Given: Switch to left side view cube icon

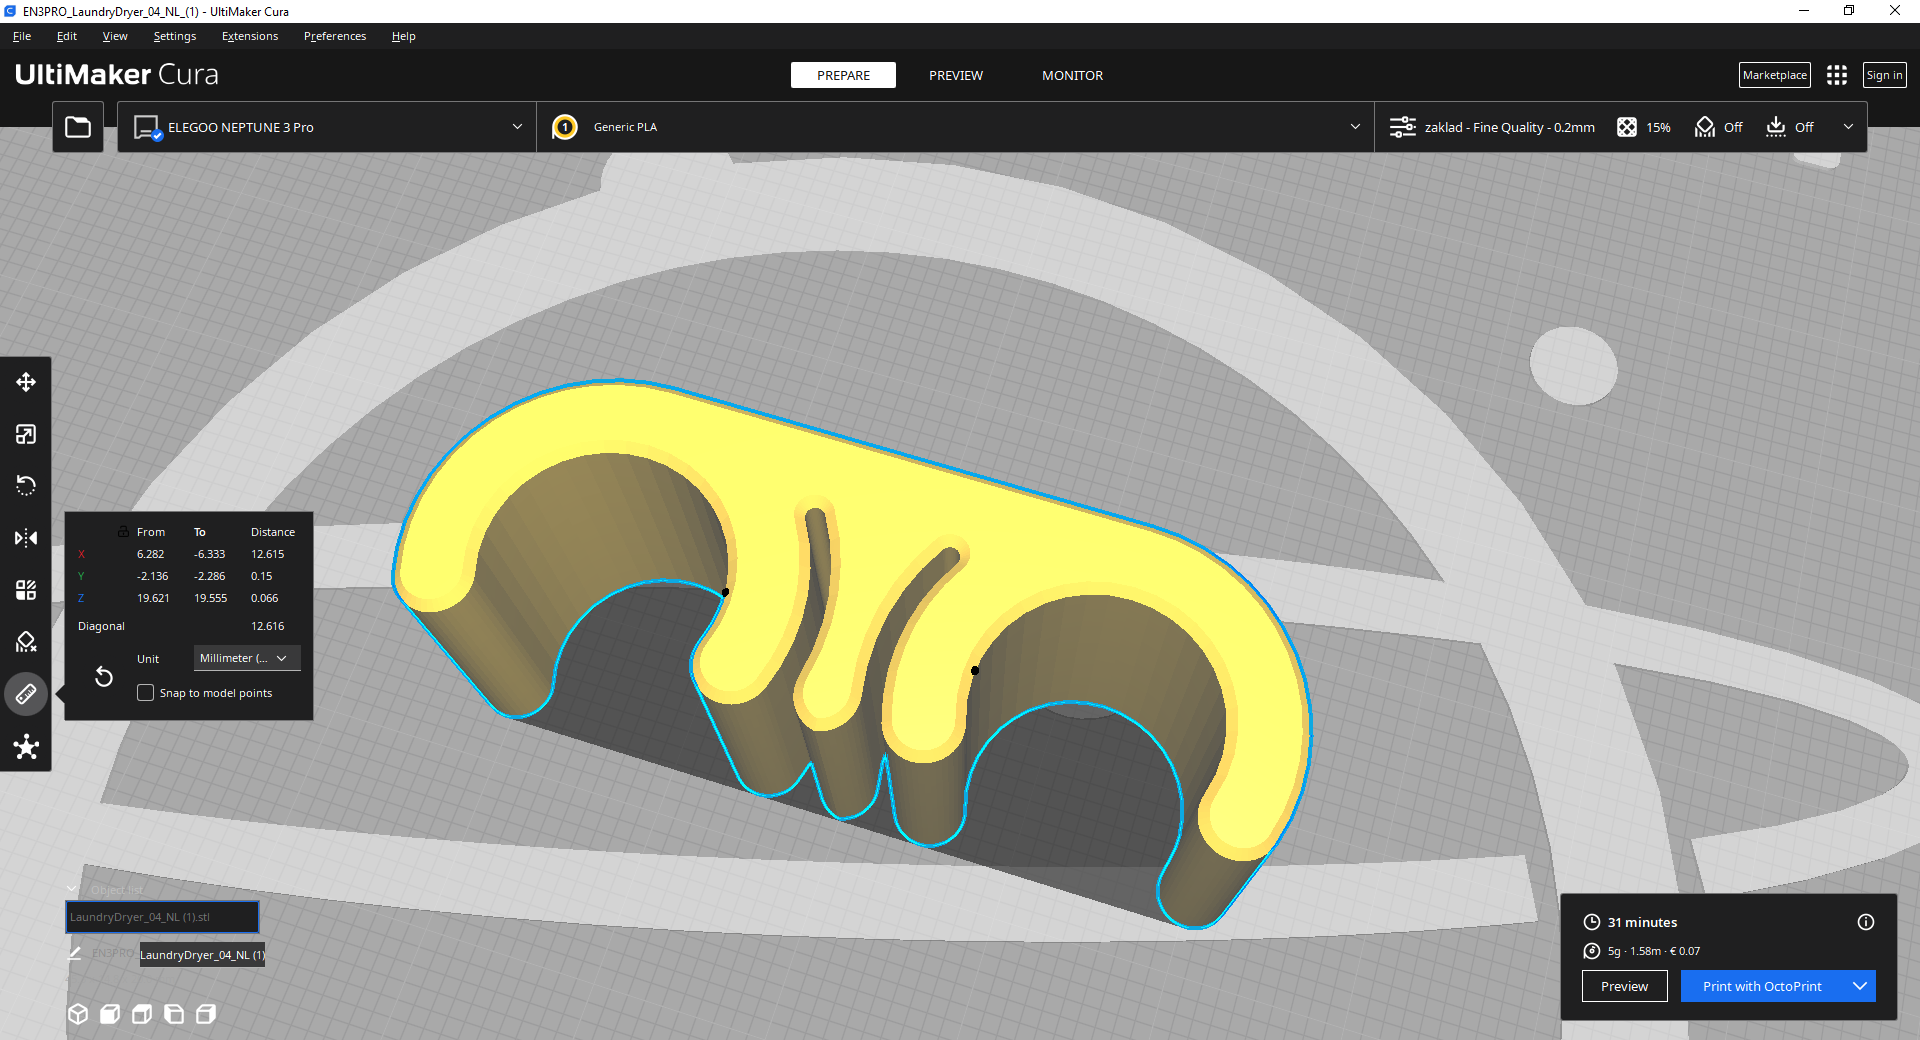Looking at the screenshot, I should click(x=174, y=1014).
